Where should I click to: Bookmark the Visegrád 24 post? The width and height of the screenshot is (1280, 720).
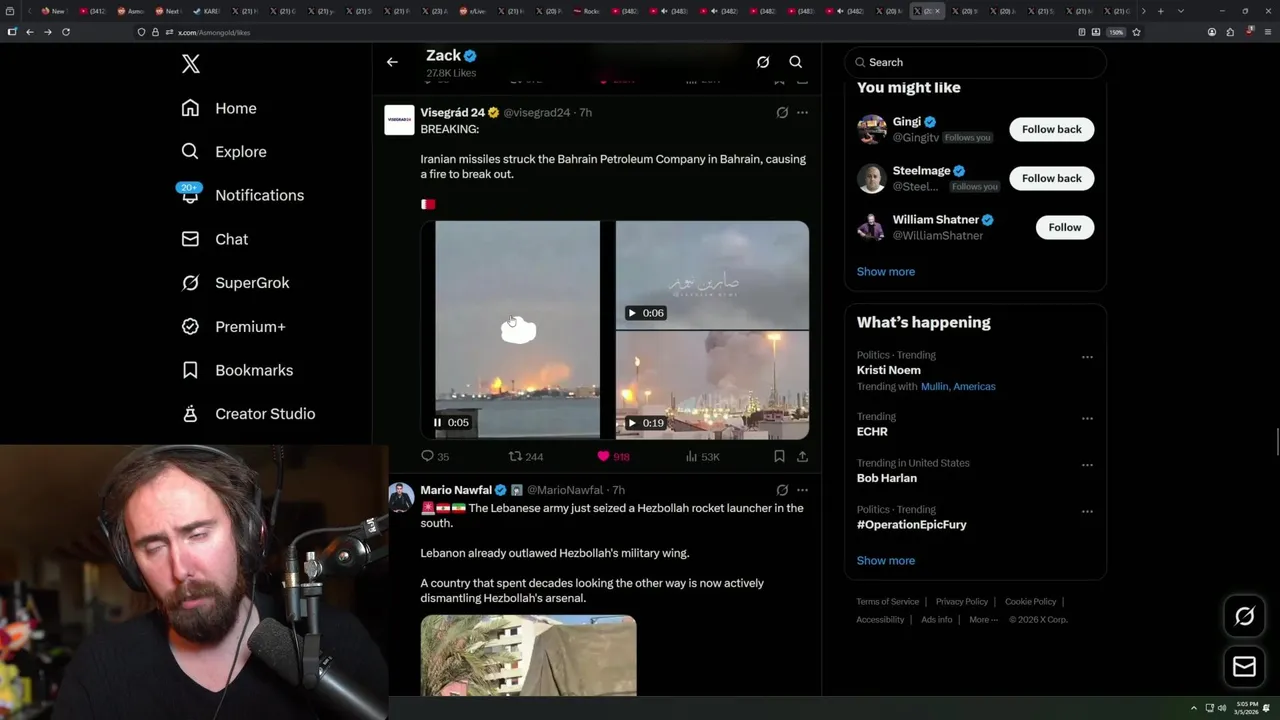coord(779,456)
